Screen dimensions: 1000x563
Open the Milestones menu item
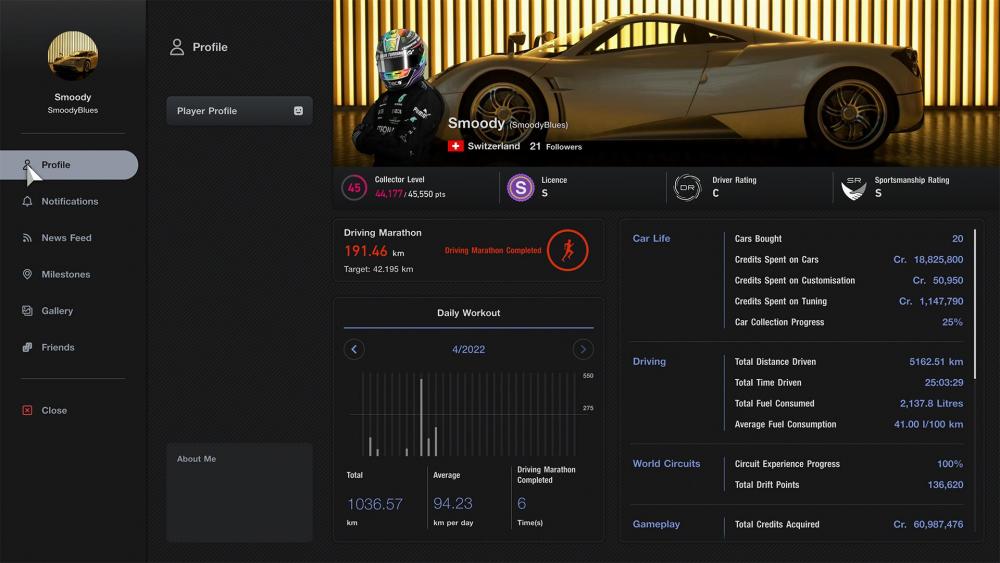coord(65,275)
